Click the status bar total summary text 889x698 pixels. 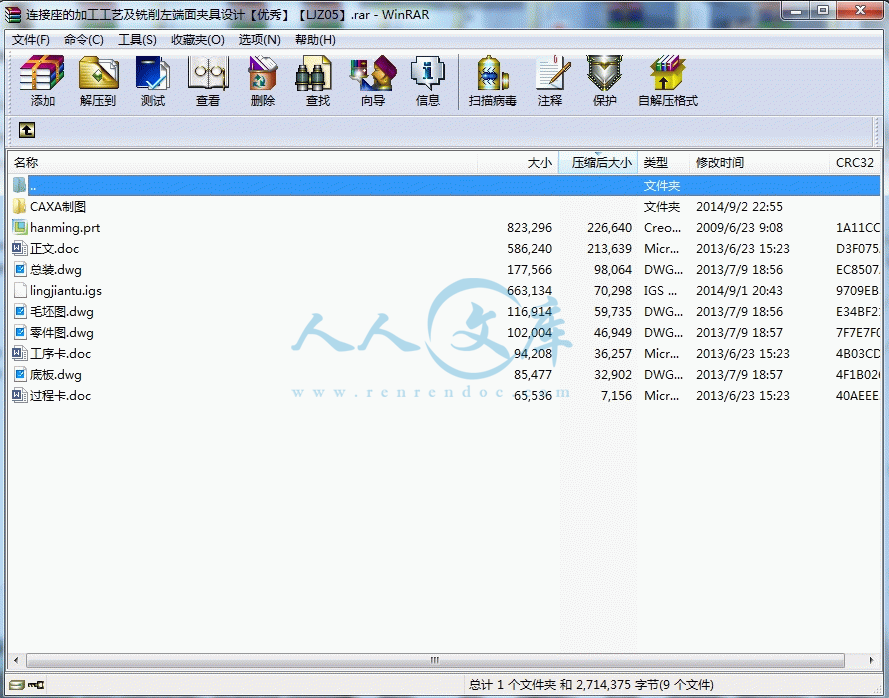click(x=591, y=685)
